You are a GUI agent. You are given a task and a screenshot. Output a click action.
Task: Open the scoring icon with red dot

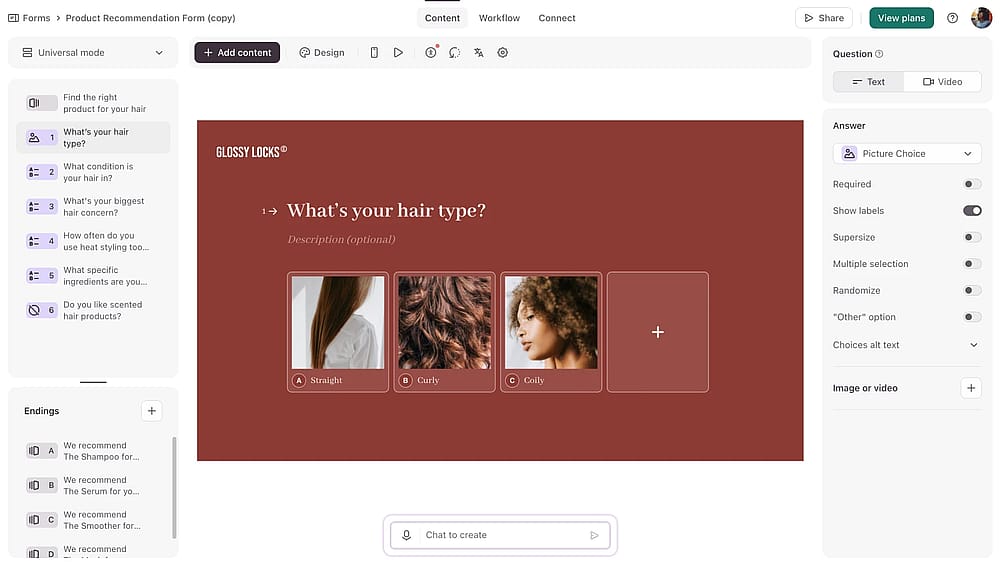(431, 53)
